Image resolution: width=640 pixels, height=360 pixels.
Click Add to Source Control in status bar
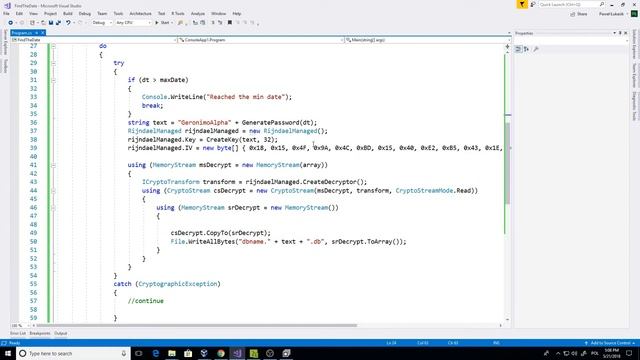(x=610, y=343)
